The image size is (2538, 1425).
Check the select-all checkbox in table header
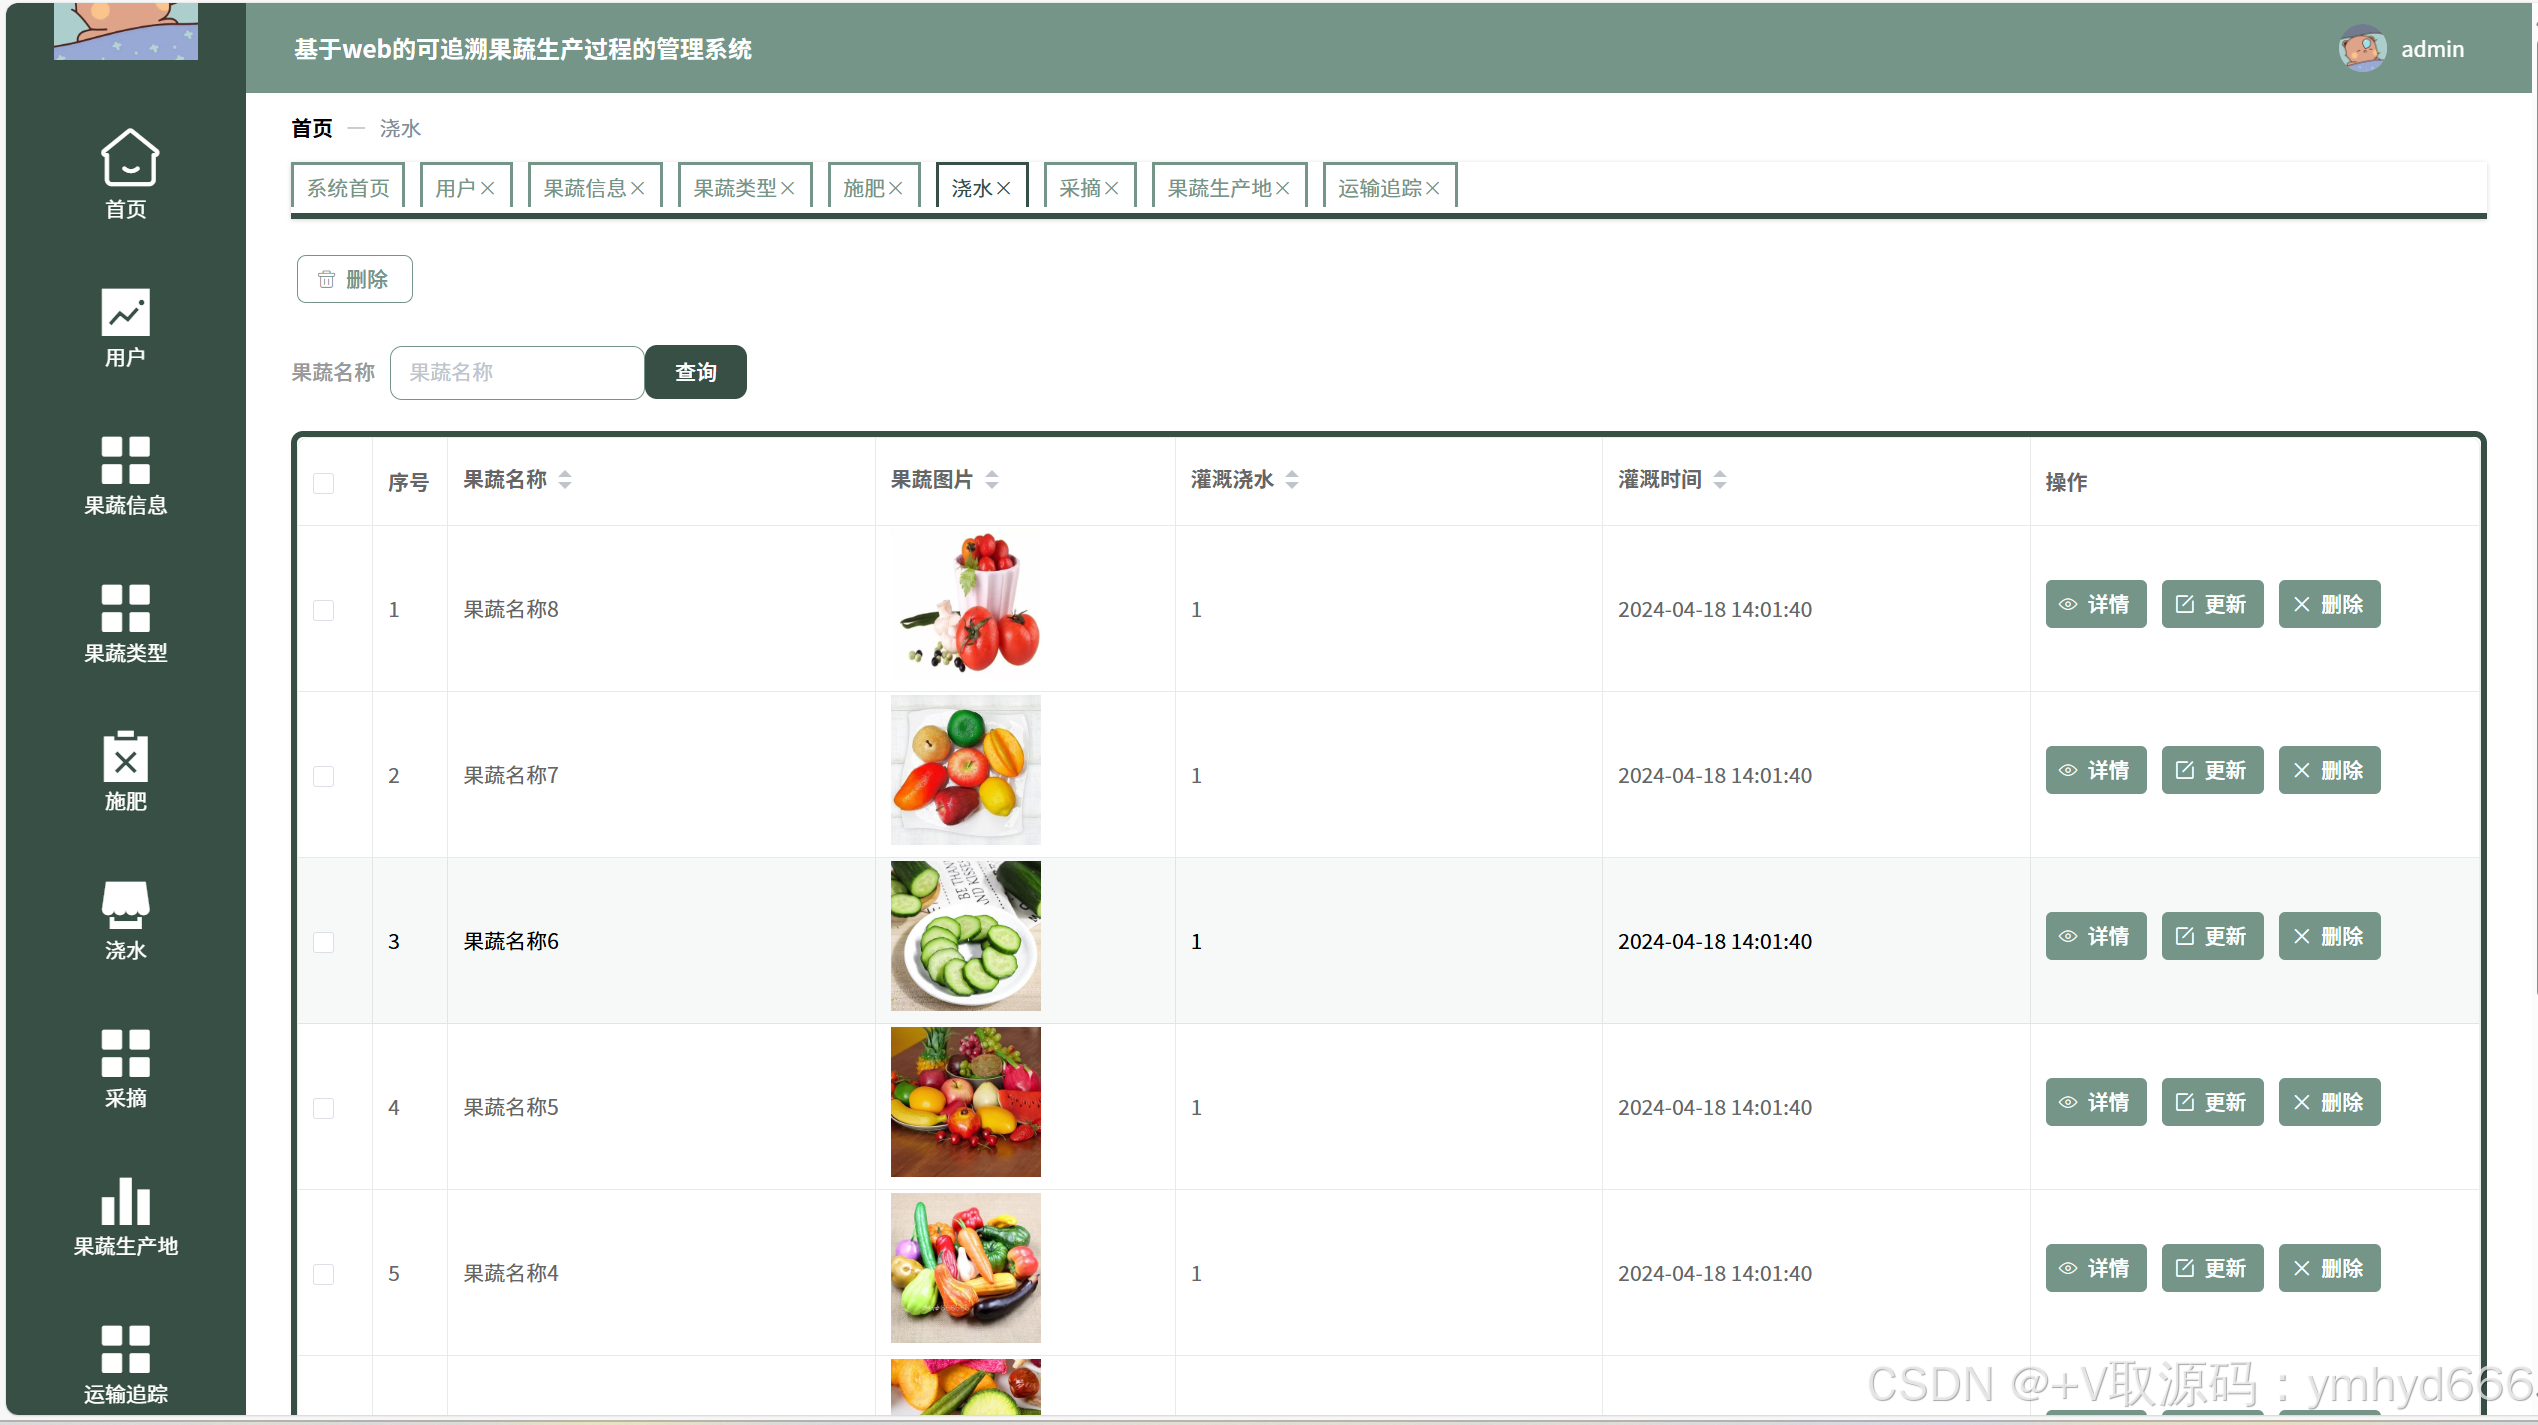[323, 483]
